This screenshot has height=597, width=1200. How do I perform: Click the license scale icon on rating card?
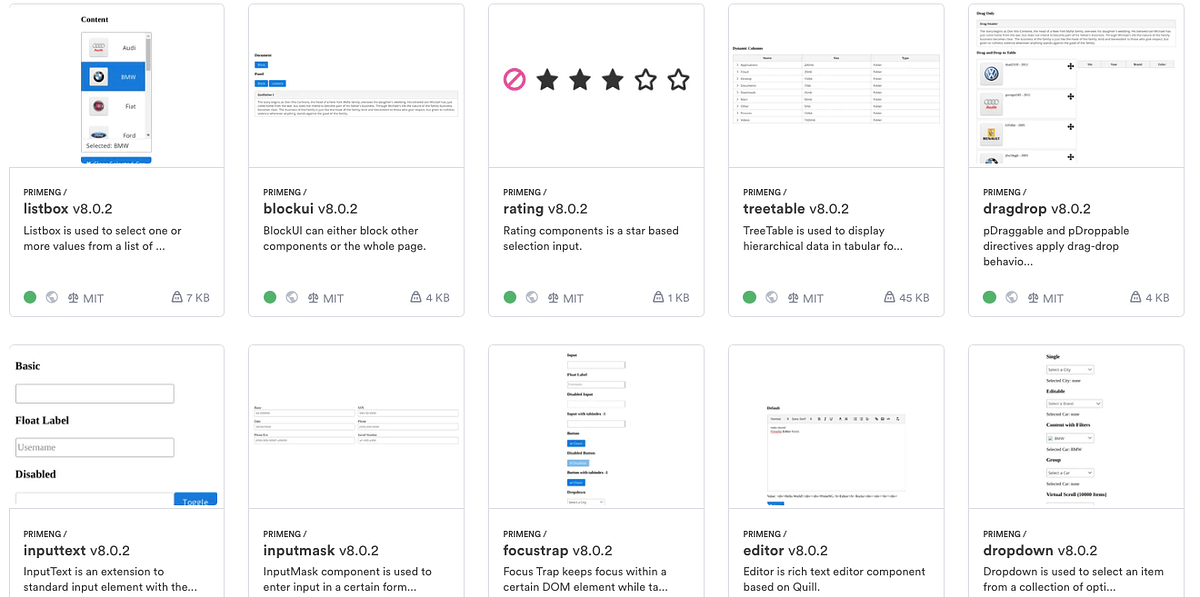[553, 298]
